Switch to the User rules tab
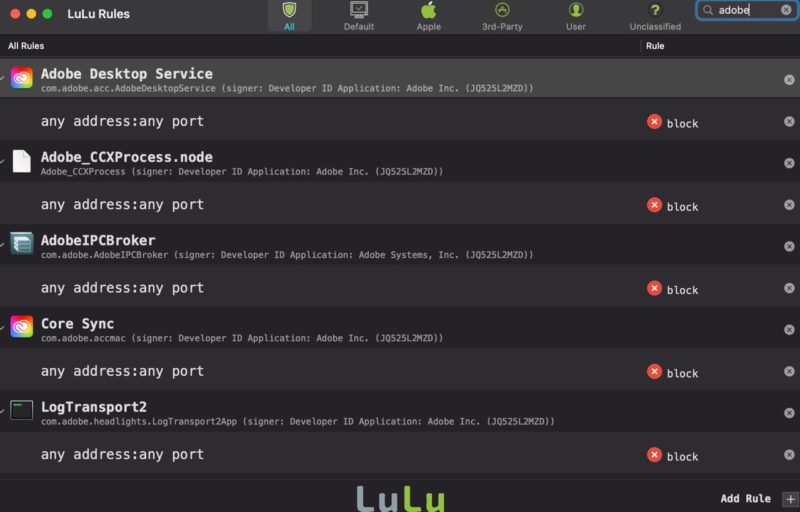800x512 pixels. tap(576, 15)
